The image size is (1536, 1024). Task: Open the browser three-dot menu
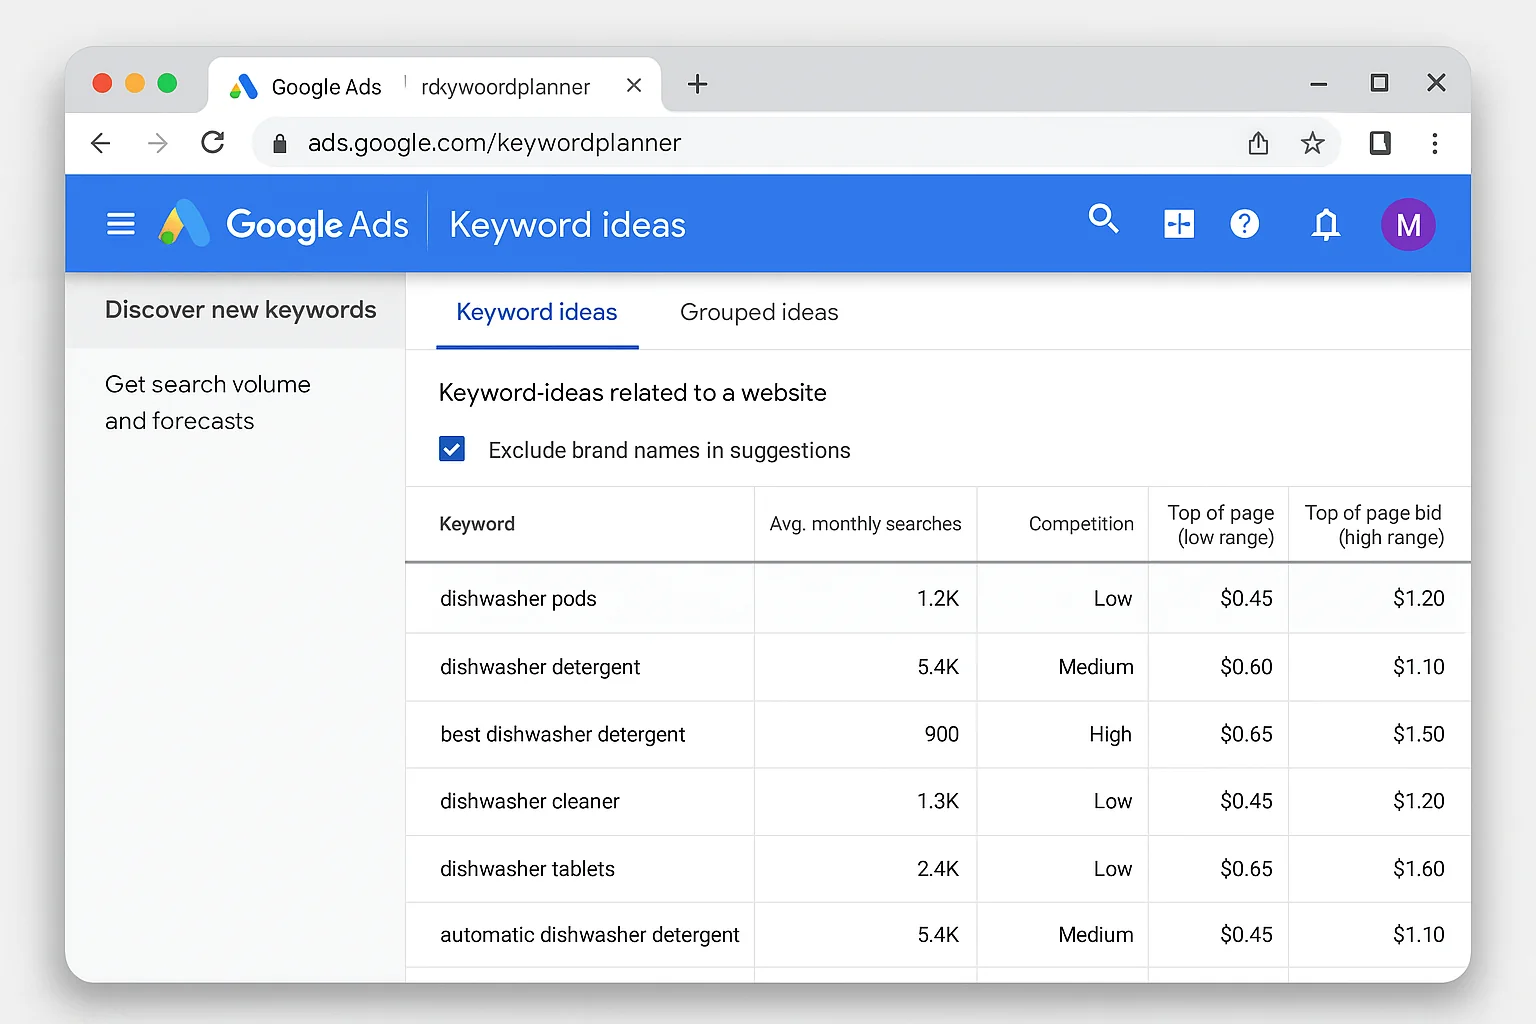[x=1435, y=143]
